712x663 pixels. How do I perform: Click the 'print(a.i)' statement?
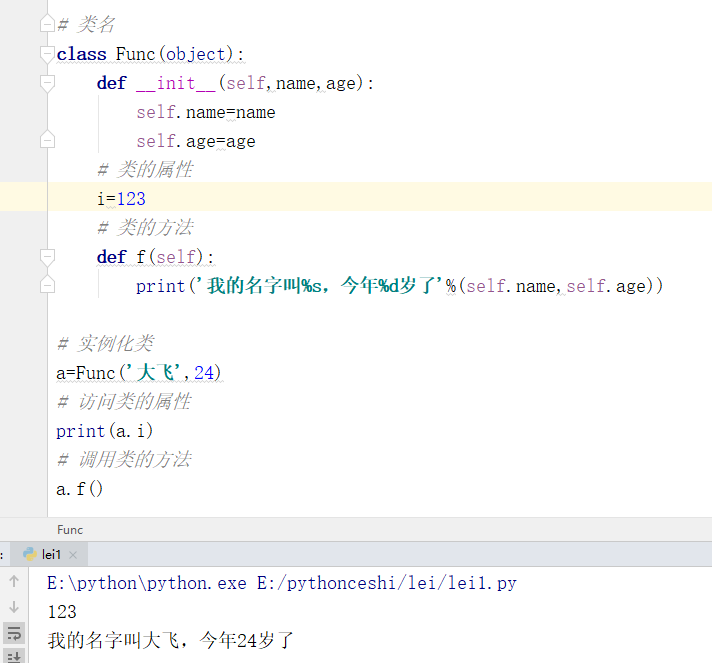pos(104,431)
